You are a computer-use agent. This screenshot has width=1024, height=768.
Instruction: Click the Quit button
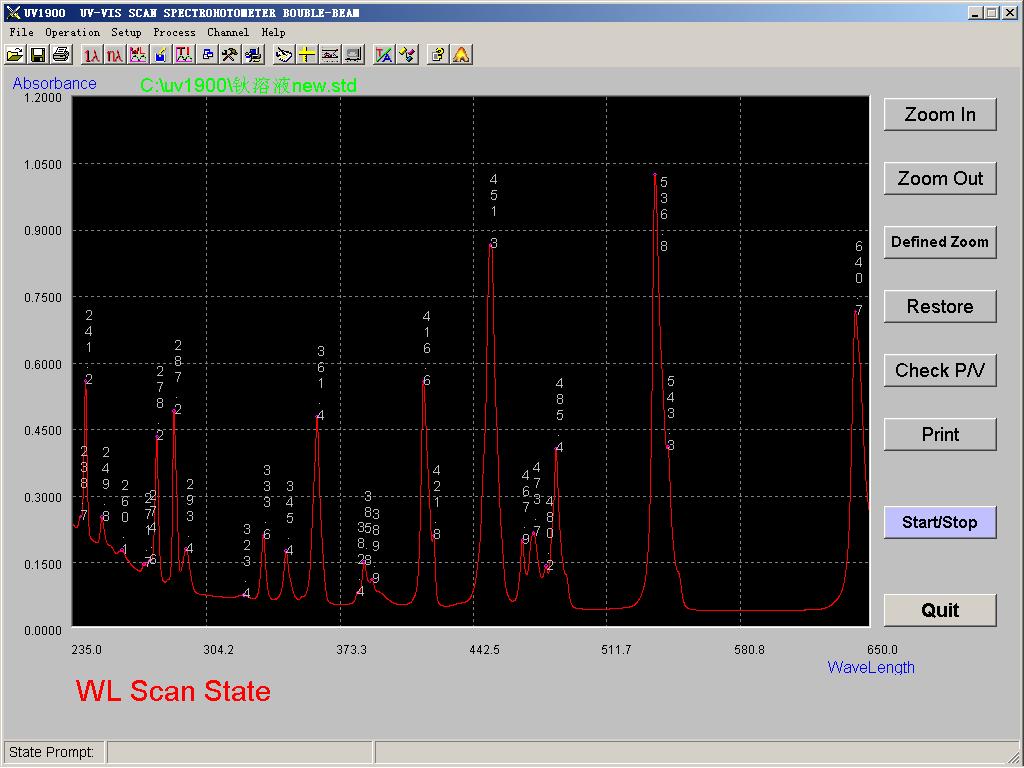coord(939,611)
